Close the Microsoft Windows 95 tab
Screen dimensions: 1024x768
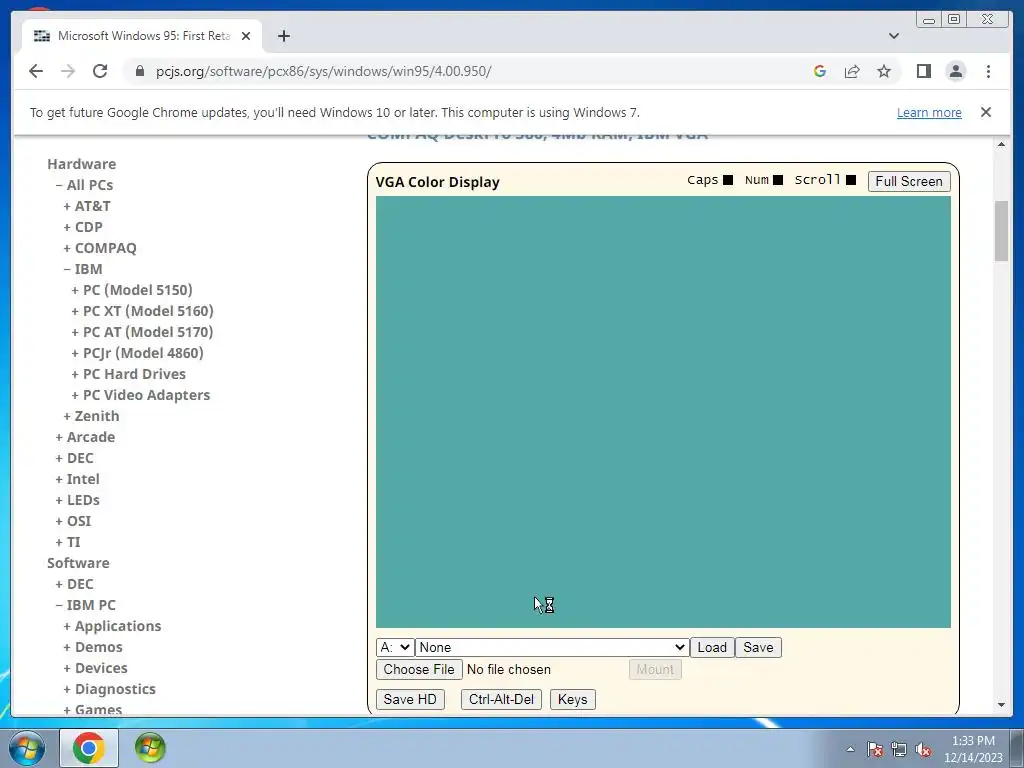click(x=246, y=36)
